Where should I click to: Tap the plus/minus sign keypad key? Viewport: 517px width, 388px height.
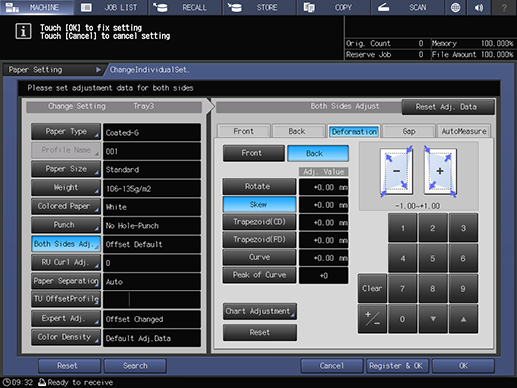click(372, 319)
